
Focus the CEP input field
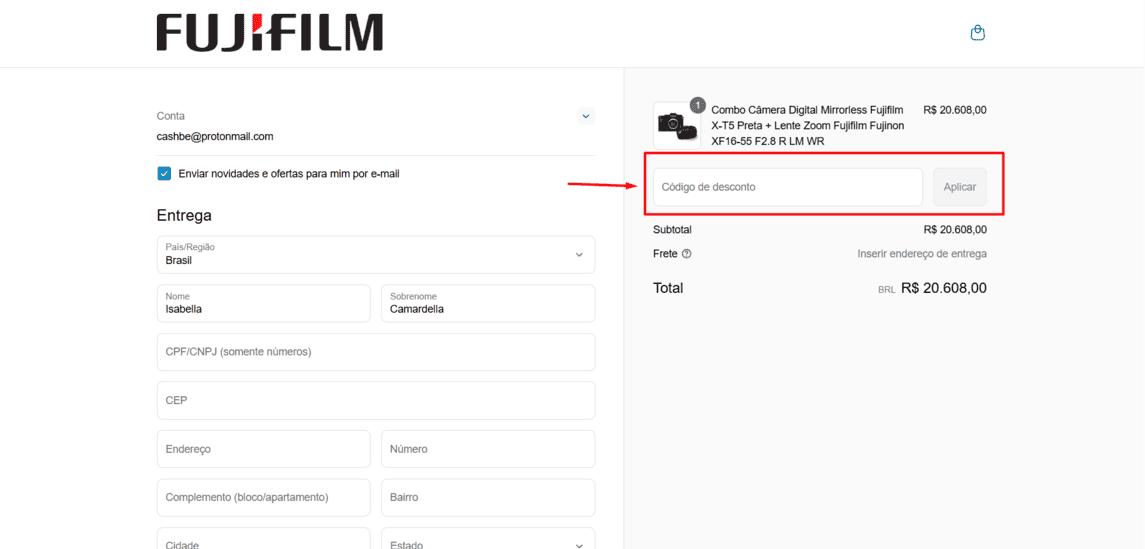376,400
